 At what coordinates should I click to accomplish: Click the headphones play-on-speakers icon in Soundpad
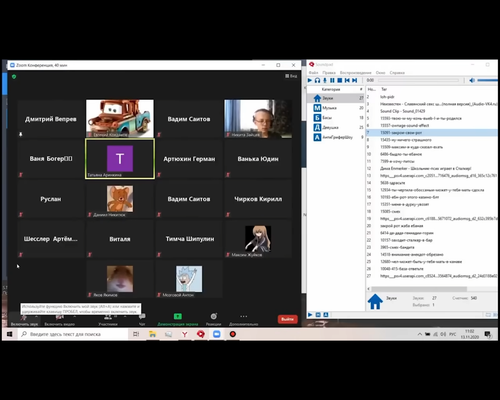coord(317,80)
